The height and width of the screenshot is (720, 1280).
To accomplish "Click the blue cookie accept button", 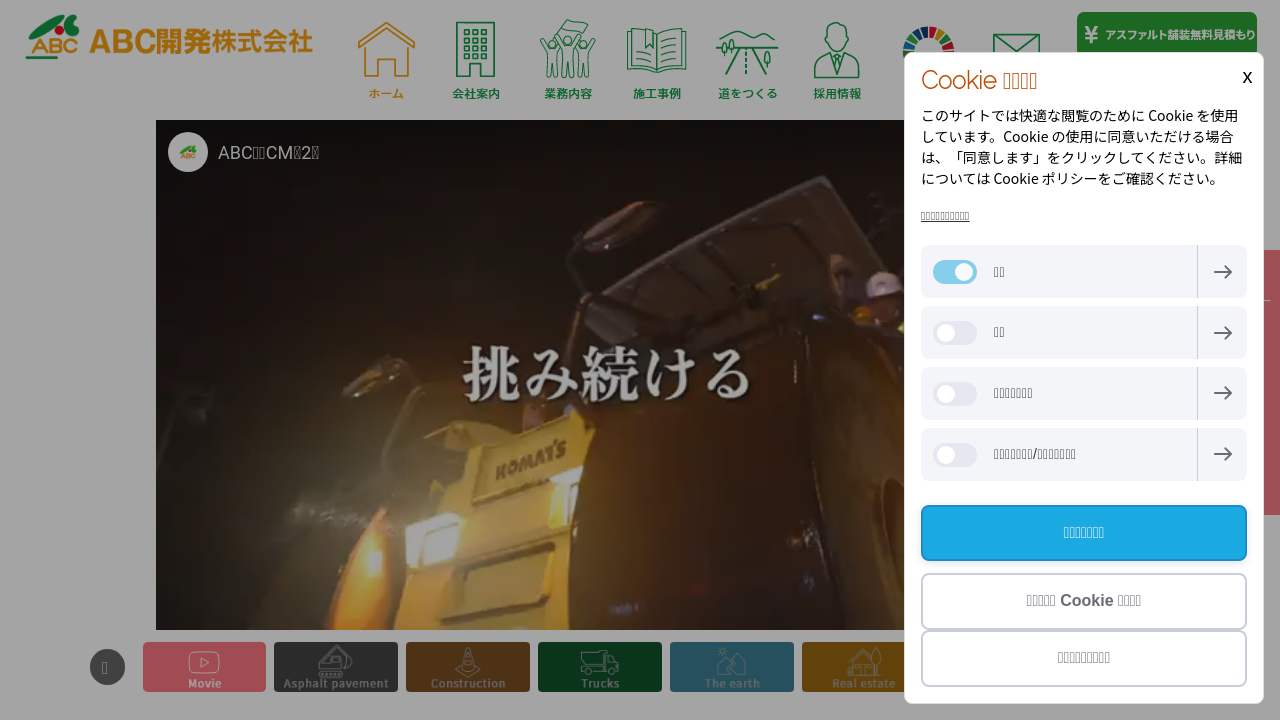I will click(1083, 533).
